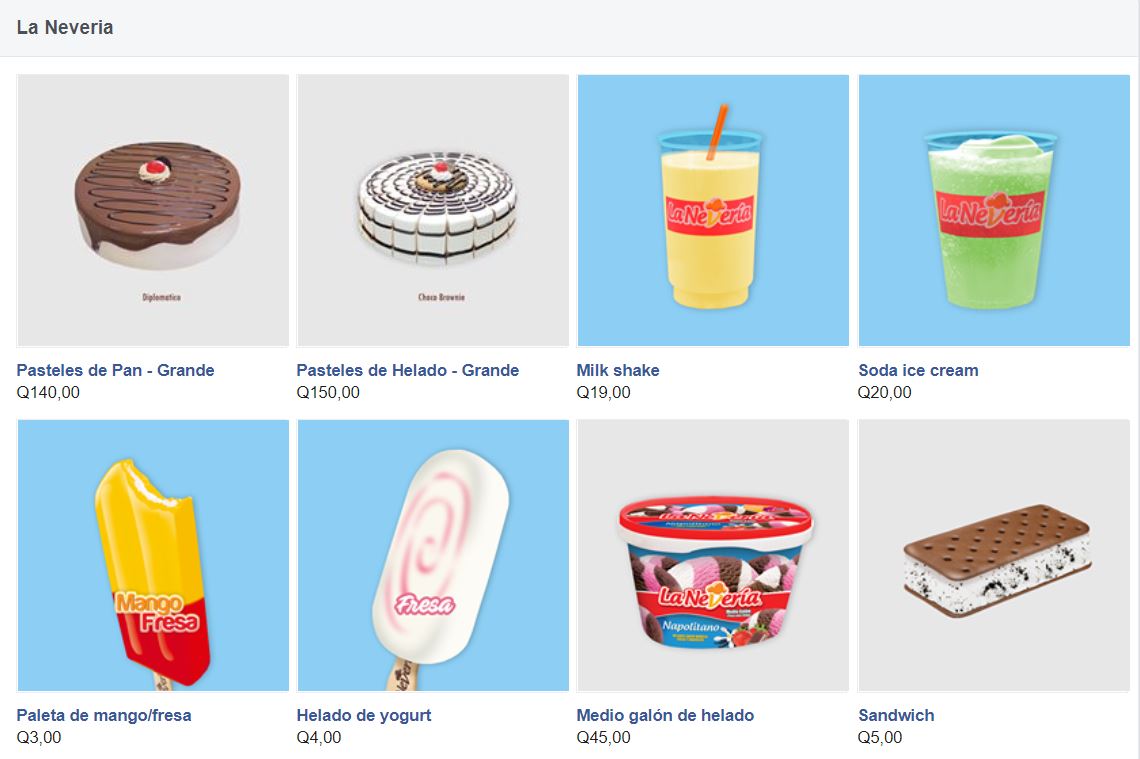This screenshot has height=759, width=1140.
Task: Open the Fresa yogurt ice cream bar image
Action: click(x=433, y=555)
